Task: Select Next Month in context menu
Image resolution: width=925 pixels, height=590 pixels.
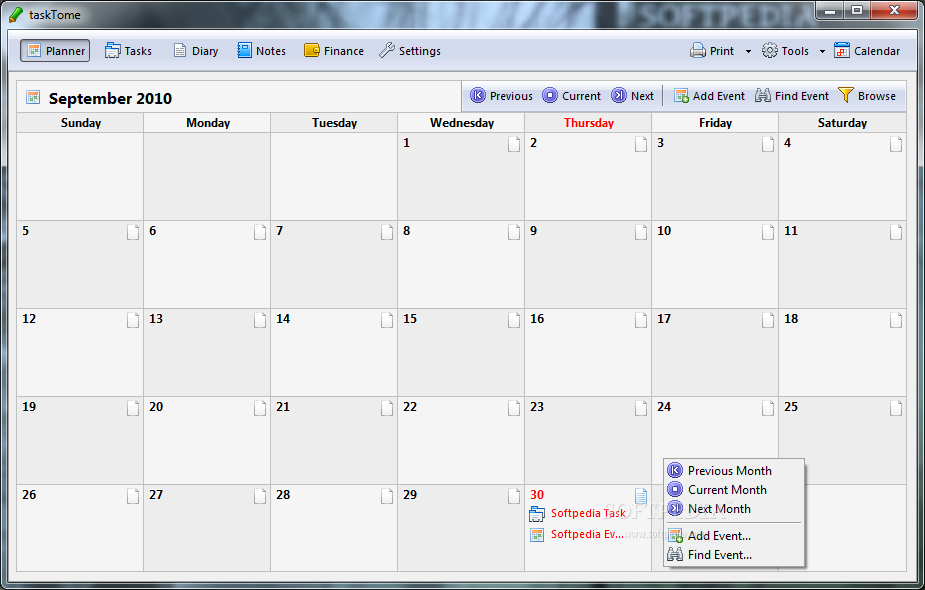Action: click(x=734, y=508)
